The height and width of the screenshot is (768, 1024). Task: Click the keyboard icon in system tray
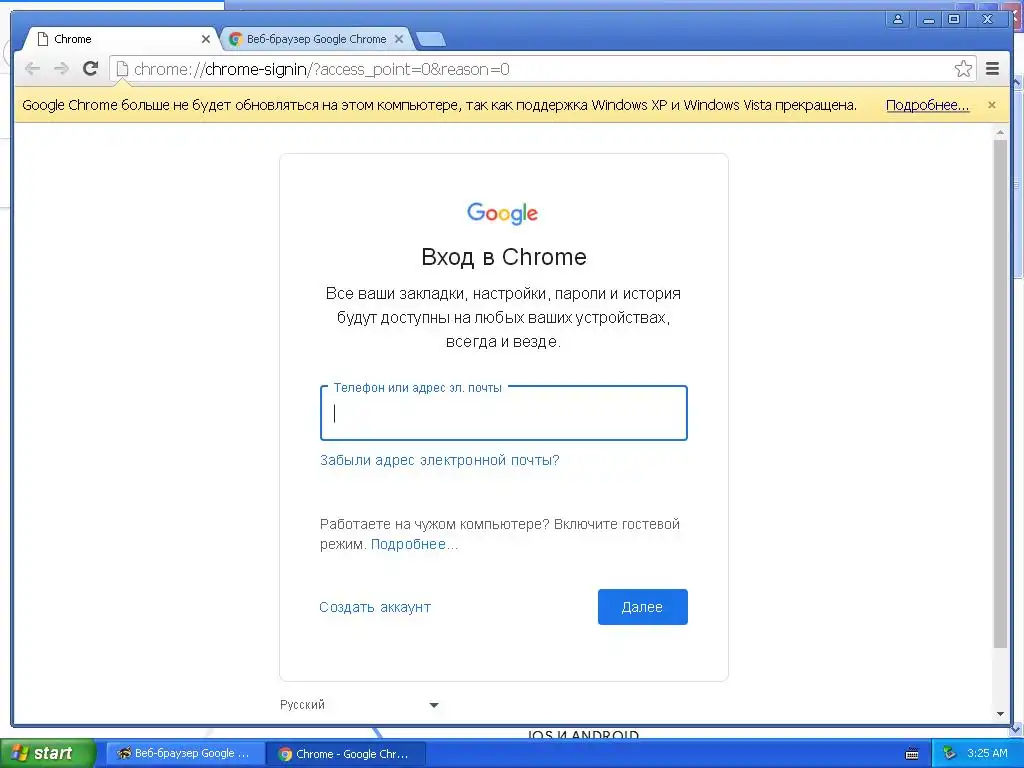tap(912, 754)
